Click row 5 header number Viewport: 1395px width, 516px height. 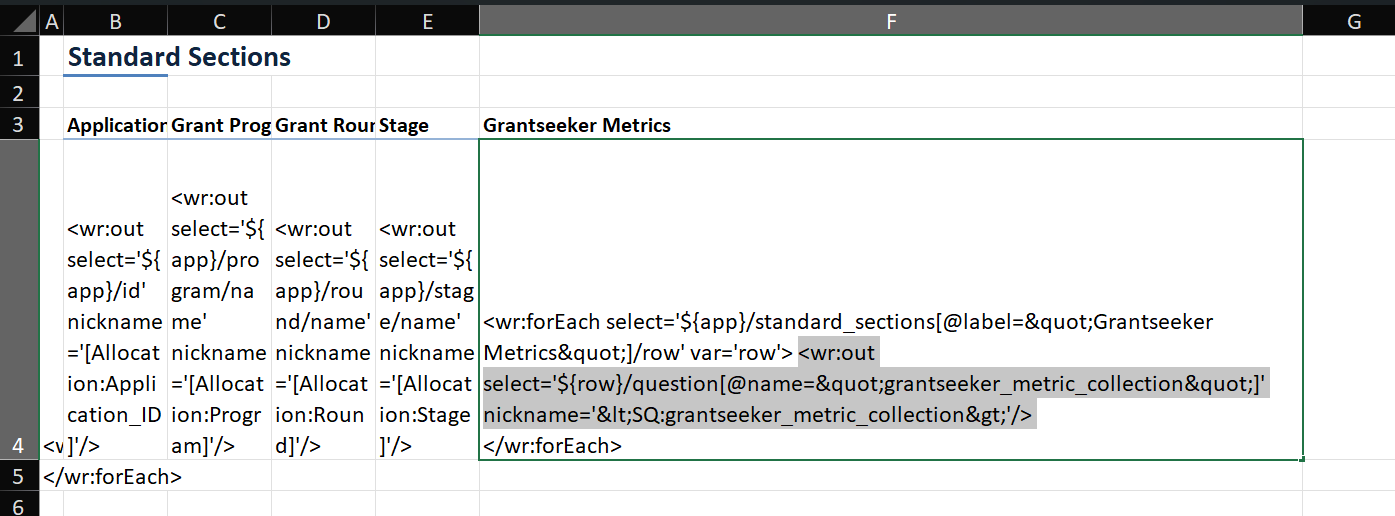click(19, 476)
